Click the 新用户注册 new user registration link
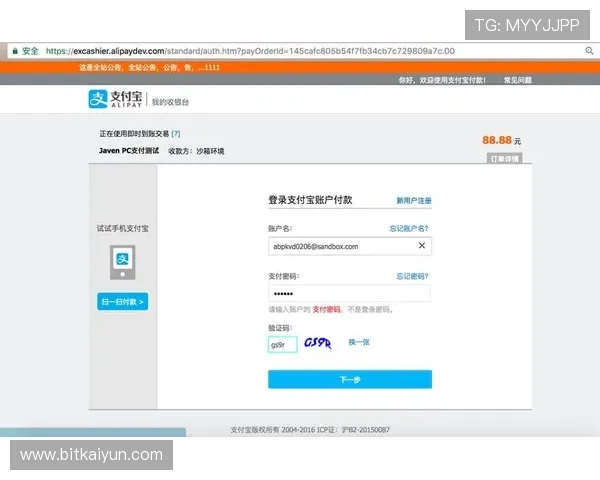 pyautogui.click(x=414, y=200)
